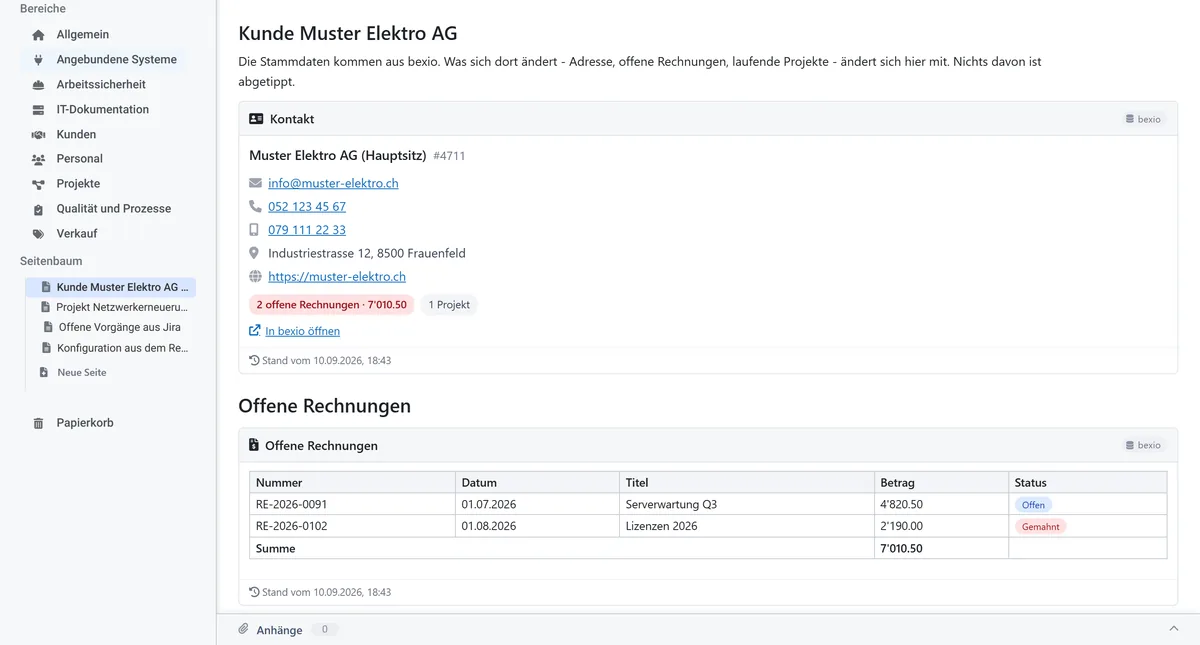
Task: Open the Verkauf area
Action: click(78, 234)
